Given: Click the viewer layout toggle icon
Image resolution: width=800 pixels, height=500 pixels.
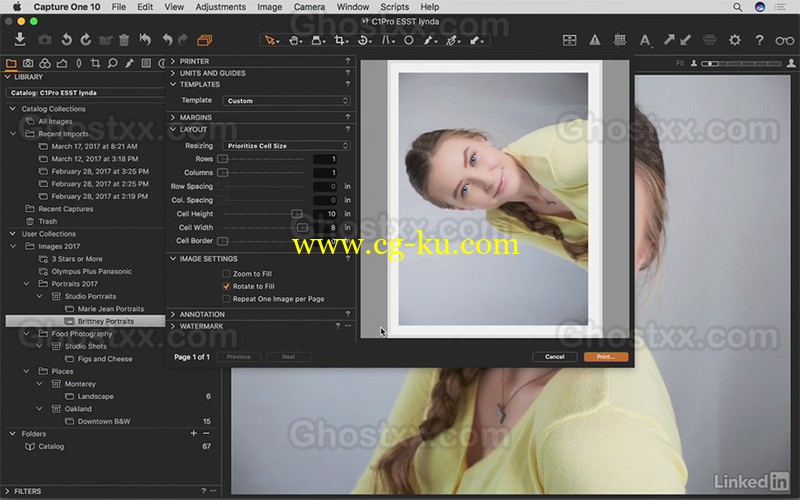Looking at the screenshot, I should click(569, 40).
